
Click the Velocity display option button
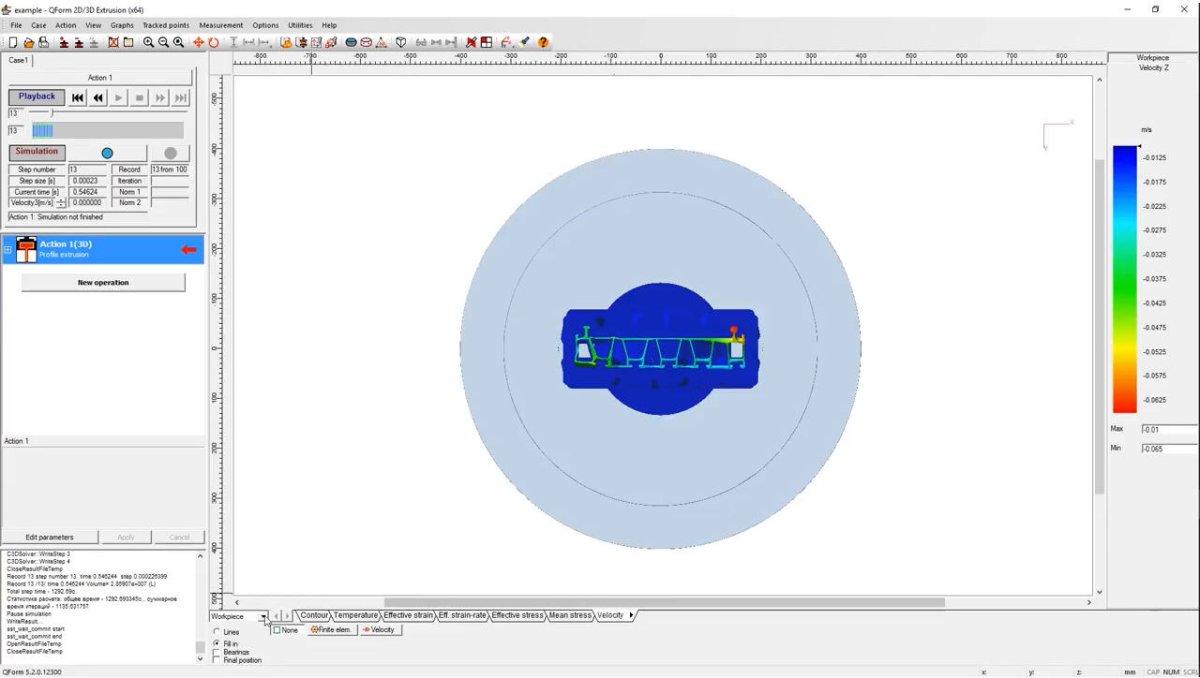(381, 630)
